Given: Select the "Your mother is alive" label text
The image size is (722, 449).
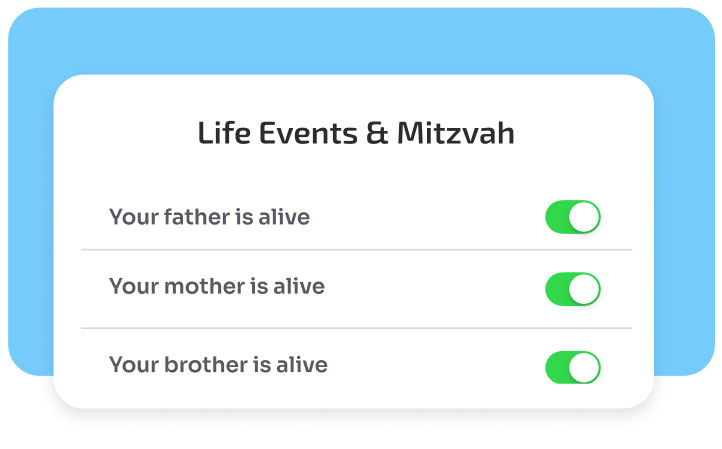Looking at the screenshot, I should (x=216, y=287).
